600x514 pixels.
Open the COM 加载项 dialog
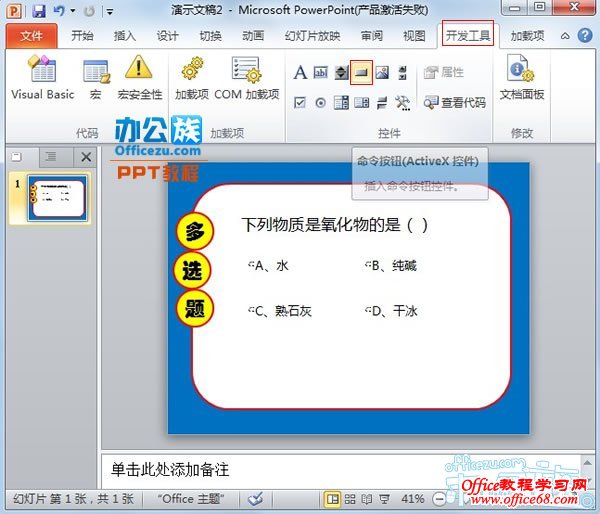[246, 78]
